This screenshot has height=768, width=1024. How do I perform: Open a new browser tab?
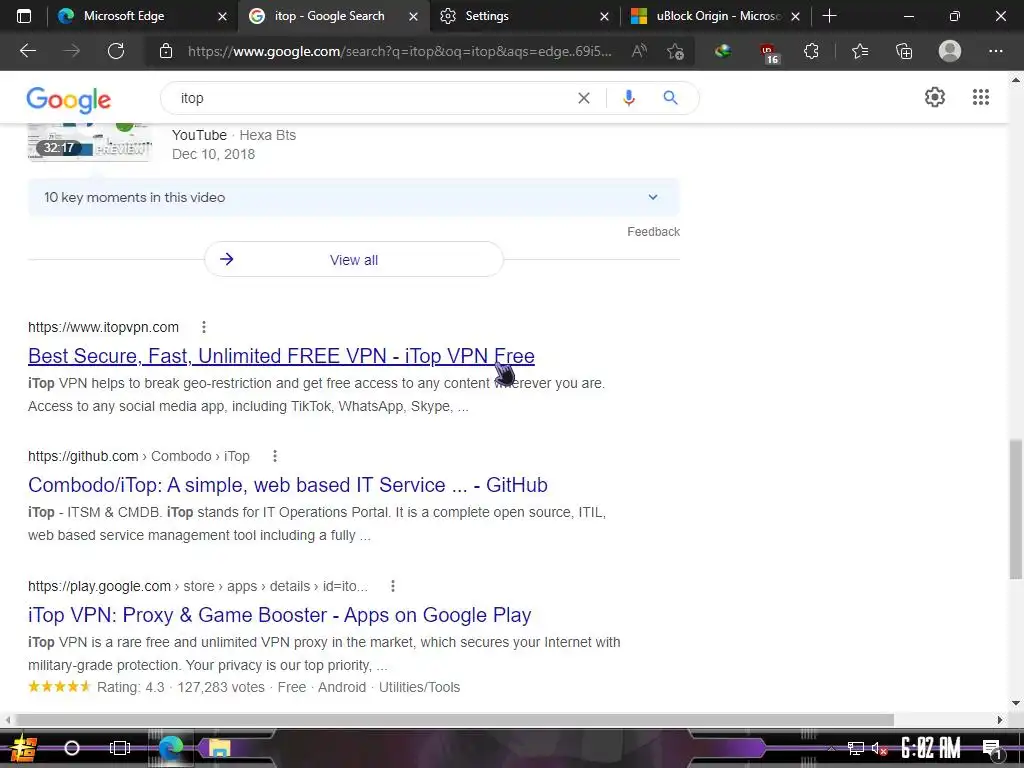coord(829,16)
